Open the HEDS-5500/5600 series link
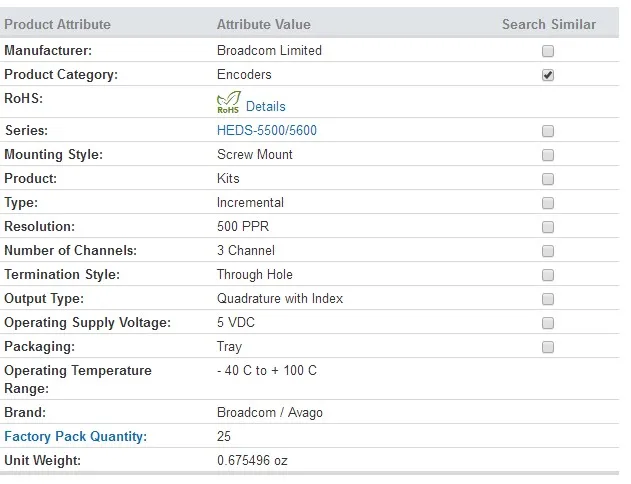Viewport: 631px width, 484px height. (267, 130)
